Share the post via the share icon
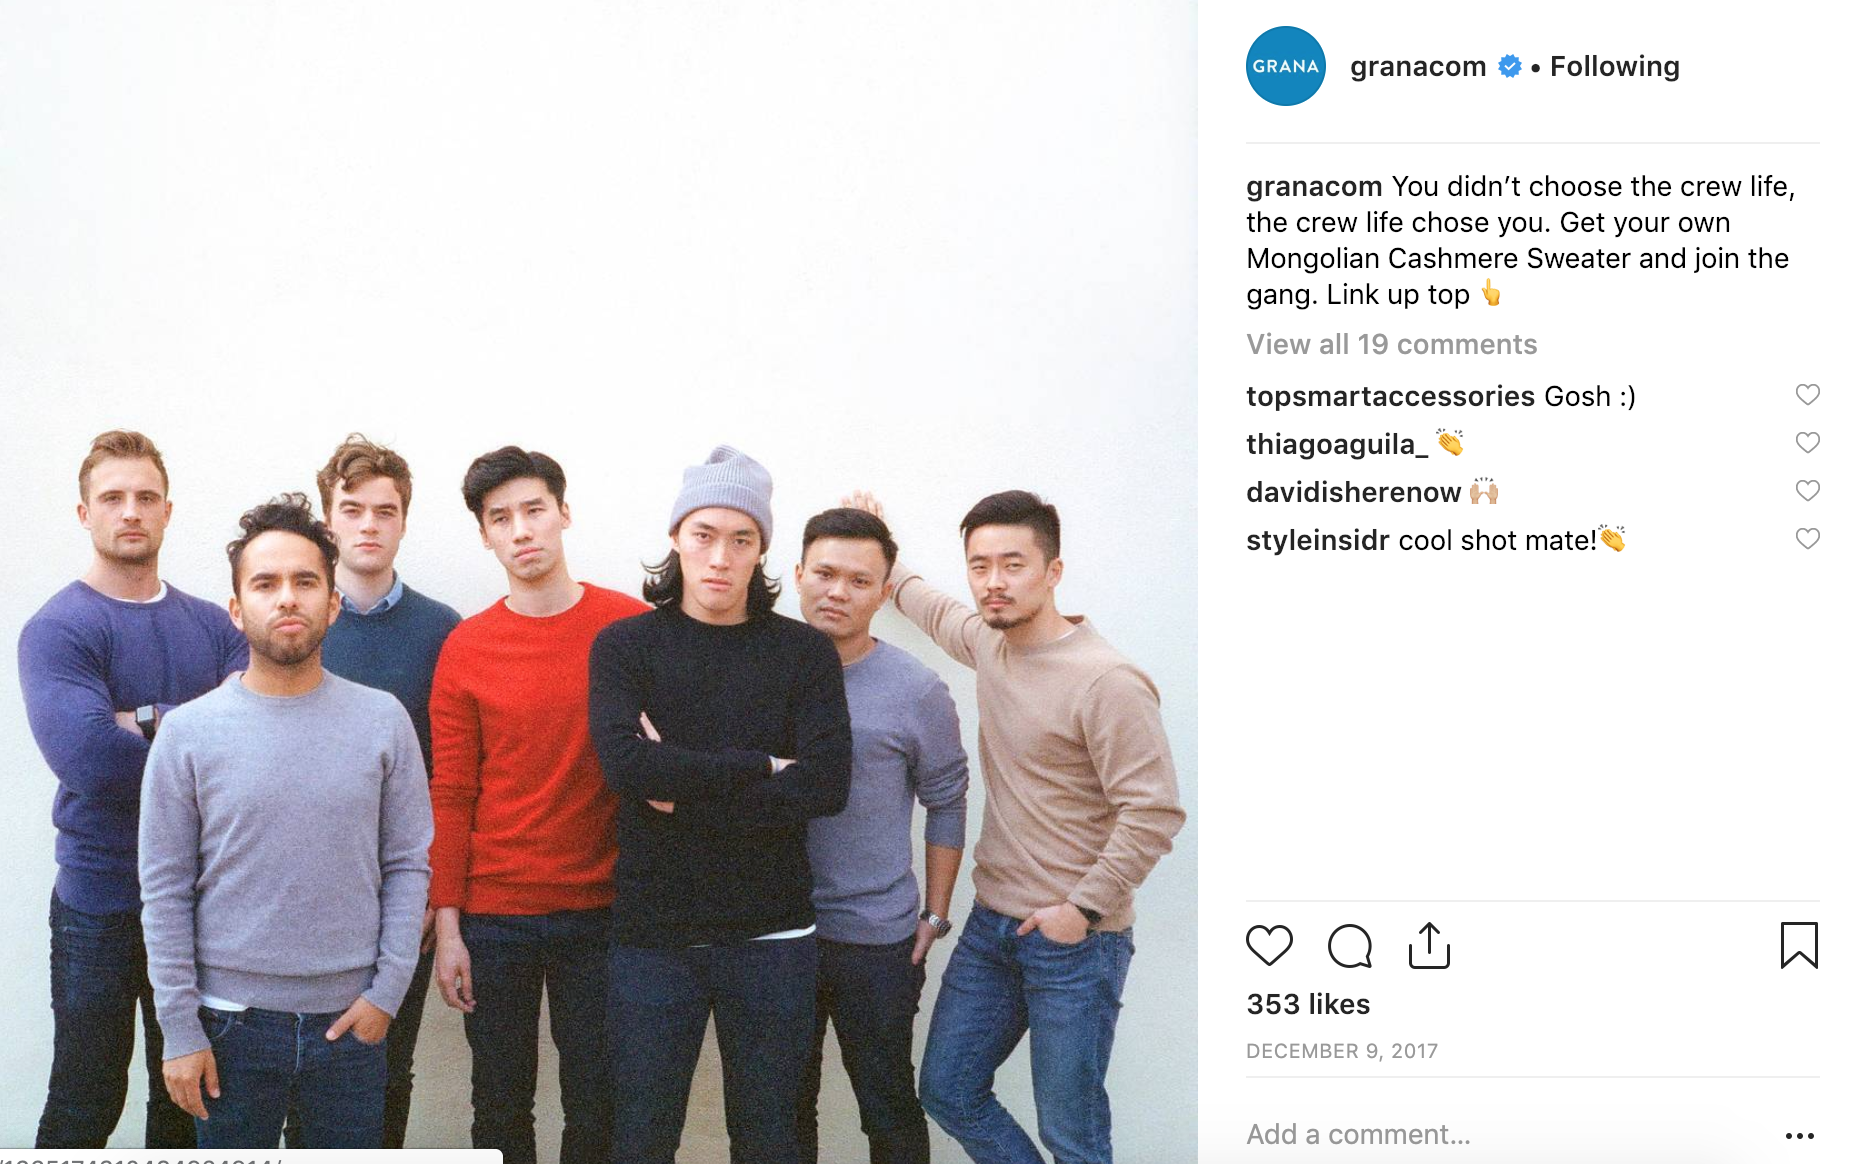The height and width of the screenshot is (1164, 1860). tap(1429, 946)
